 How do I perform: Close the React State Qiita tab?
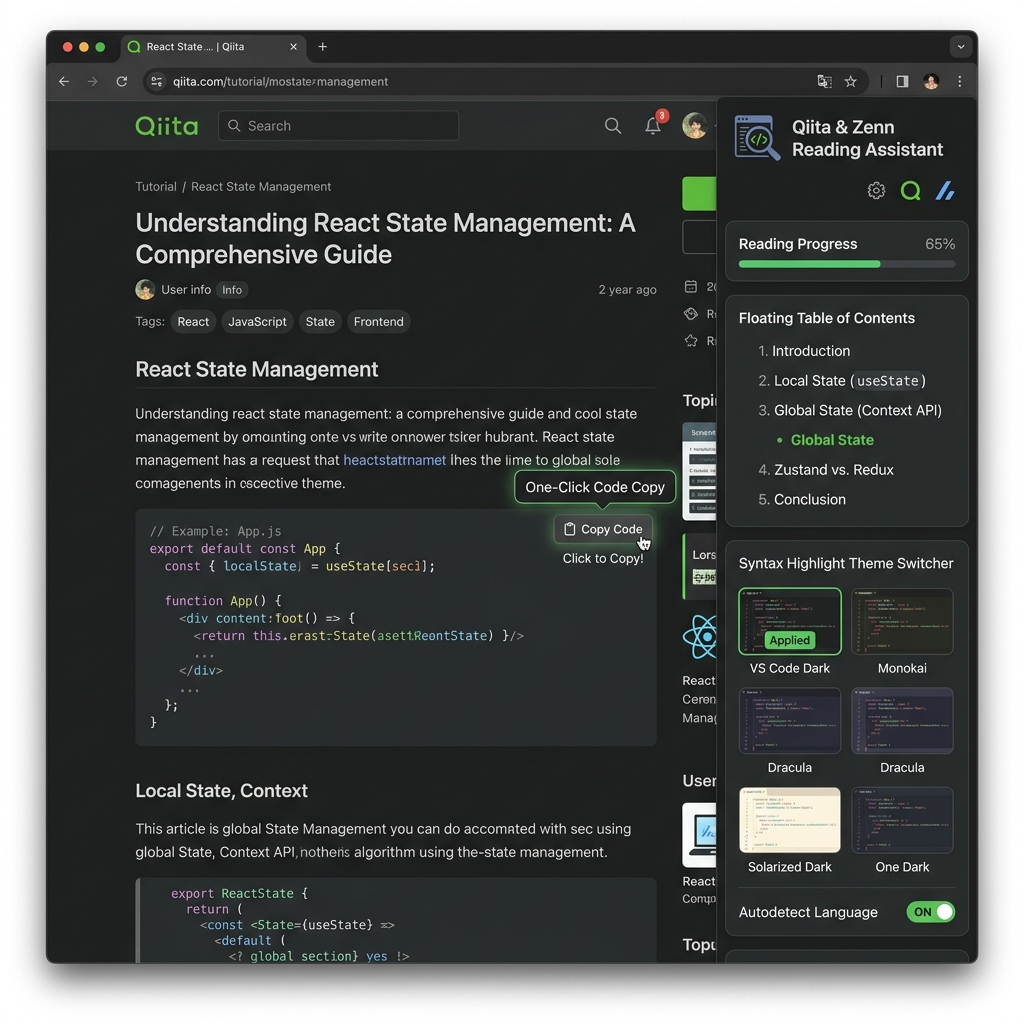pyautogui.click(x=293, y=47)
